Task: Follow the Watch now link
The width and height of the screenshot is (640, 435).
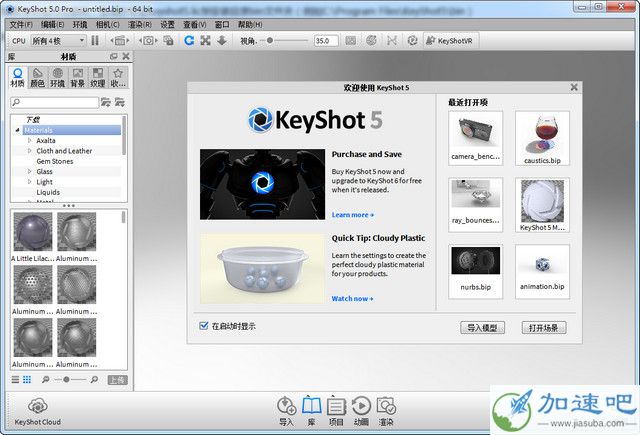Action: [x=352, y=299]
